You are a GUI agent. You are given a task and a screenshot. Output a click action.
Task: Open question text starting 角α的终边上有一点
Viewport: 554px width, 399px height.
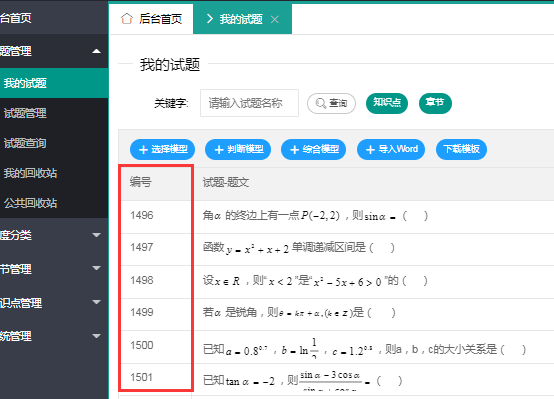(316, 216)
